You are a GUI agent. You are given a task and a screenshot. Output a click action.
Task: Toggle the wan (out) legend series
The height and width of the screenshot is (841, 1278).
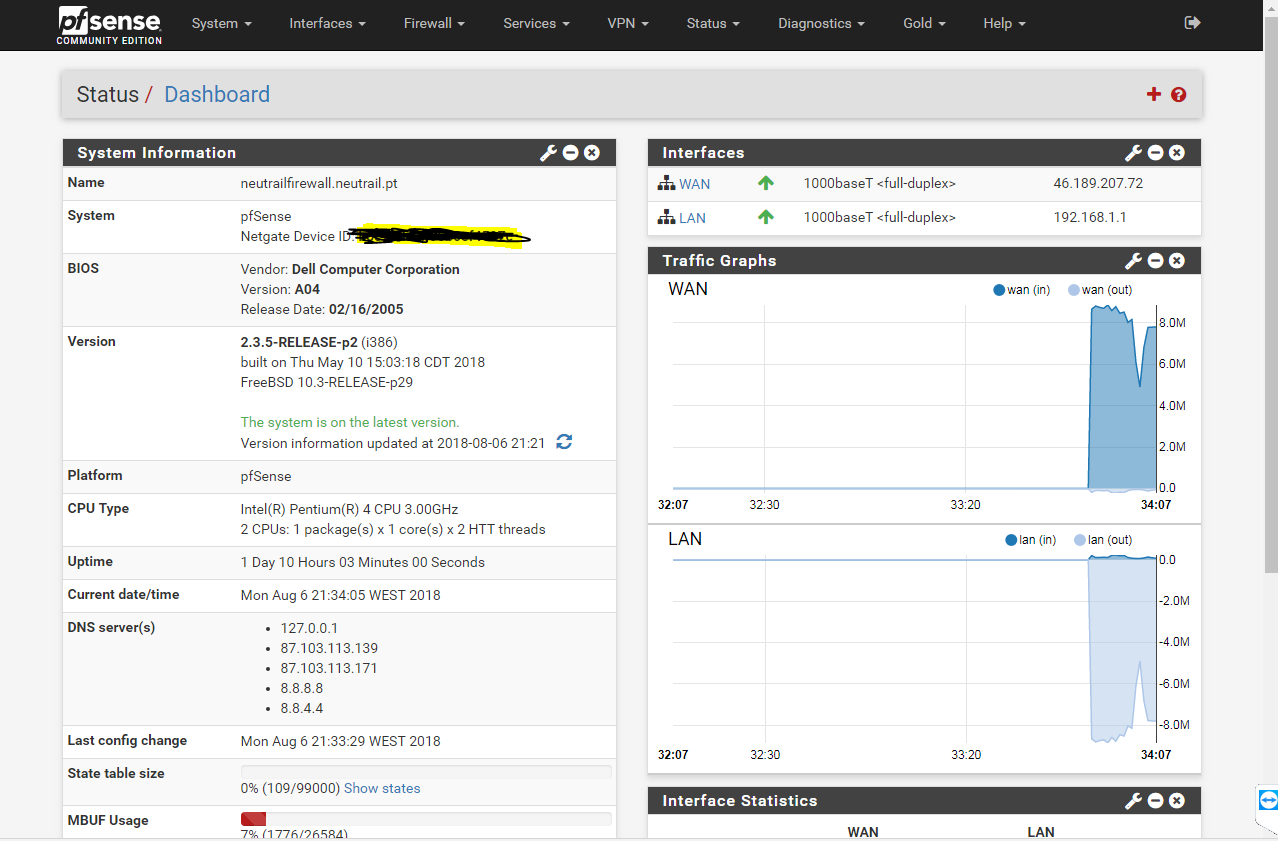click(x=1100, y=290)
